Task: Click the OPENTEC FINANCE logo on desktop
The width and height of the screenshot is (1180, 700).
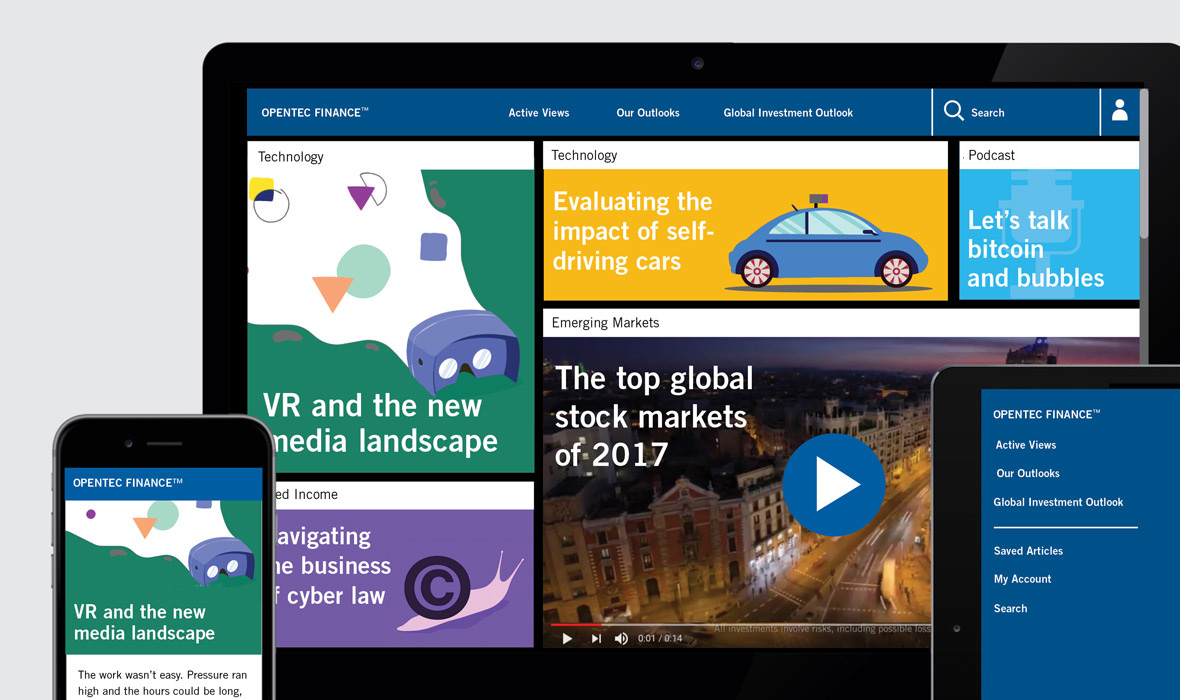Action: [x=314, y=113]
